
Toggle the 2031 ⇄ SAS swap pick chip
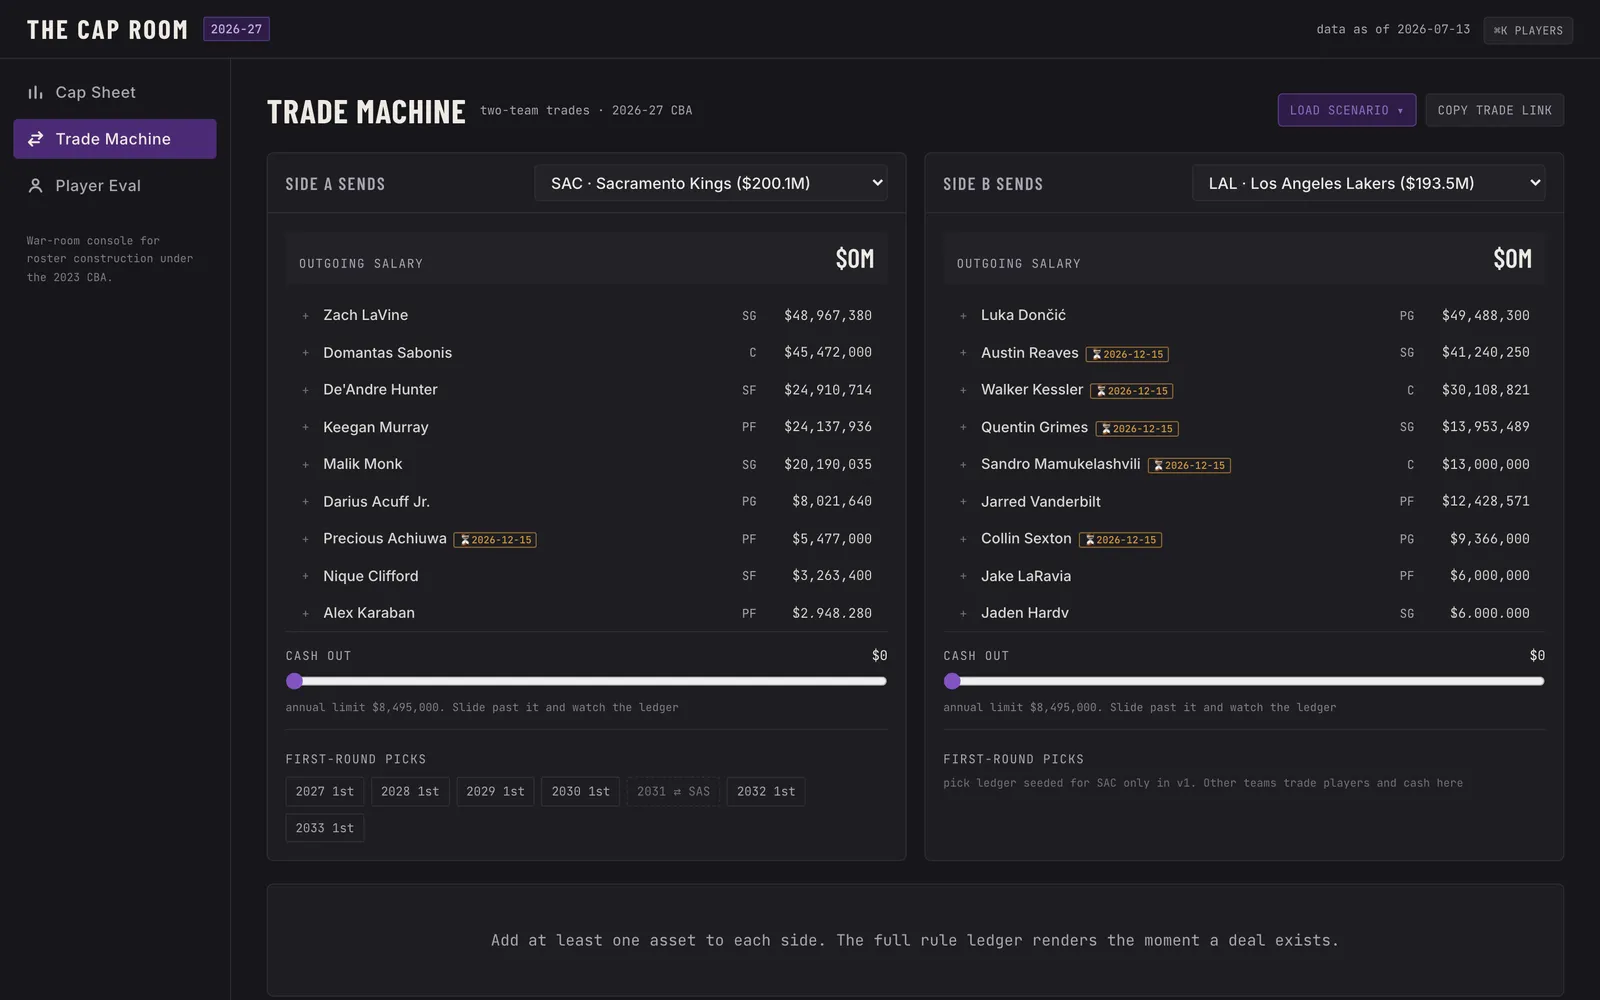(x=673, y=791)
